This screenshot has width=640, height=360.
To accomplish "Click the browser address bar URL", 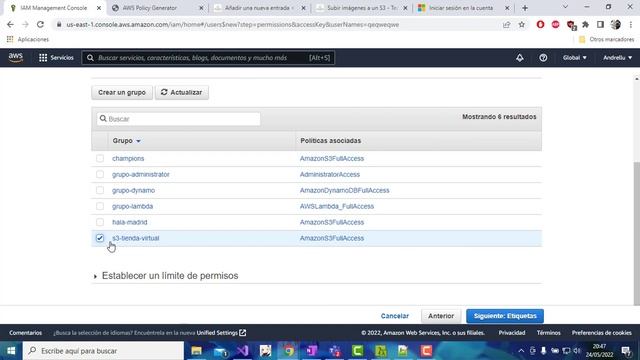I will (x=233, y=24).
